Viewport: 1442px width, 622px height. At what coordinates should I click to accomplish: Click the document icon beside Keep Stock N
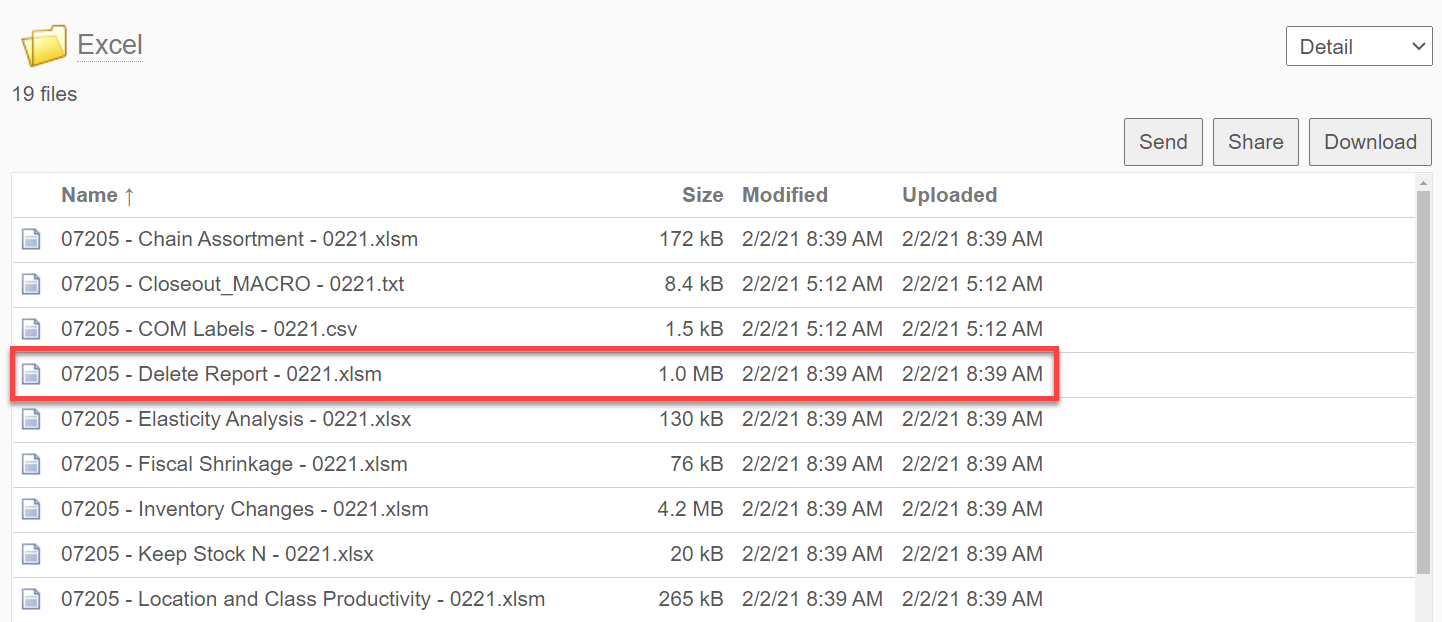click(31, 554)
